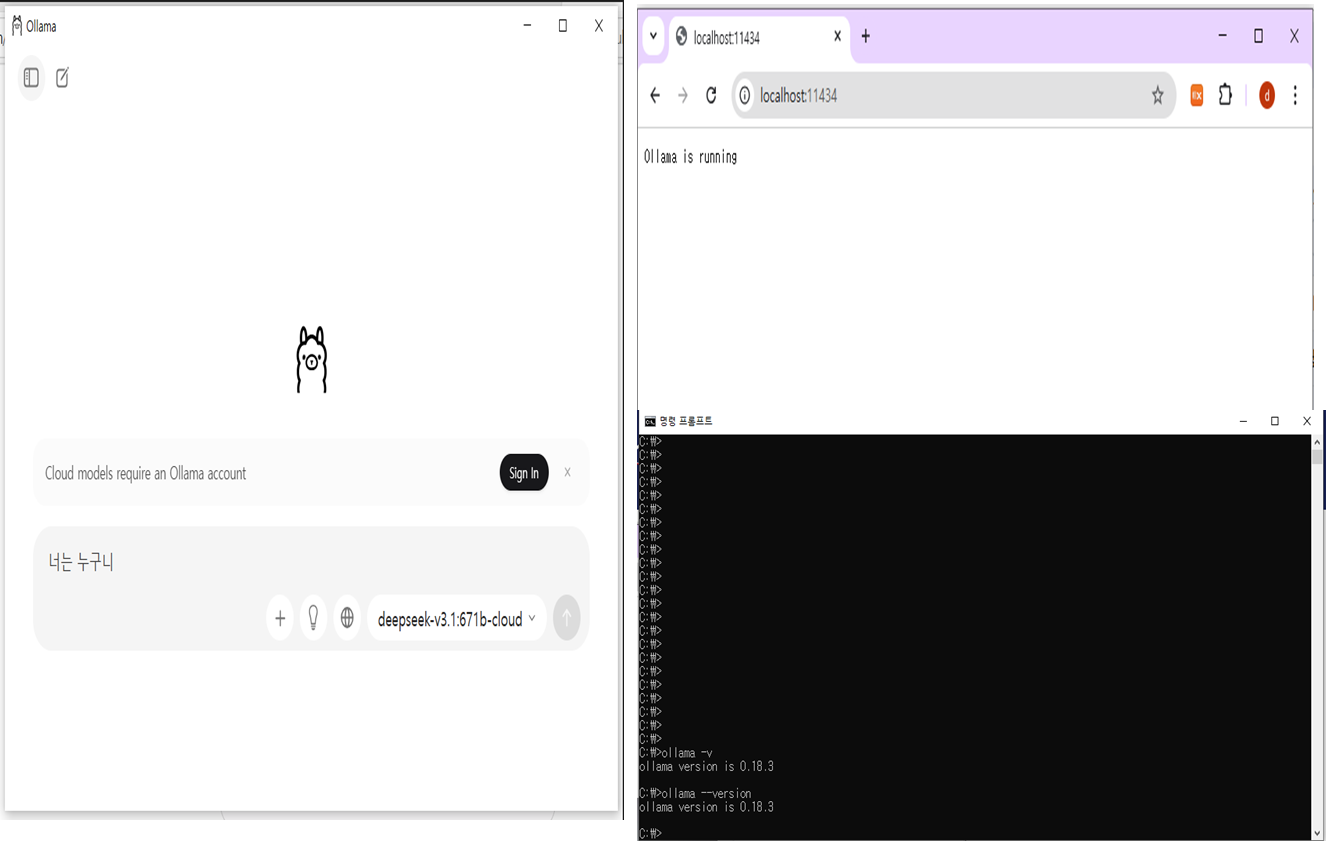Click the 'ollama --version' command line
Image resolution: width=1326 pixels, height=841 pixels.
[695, 793]
